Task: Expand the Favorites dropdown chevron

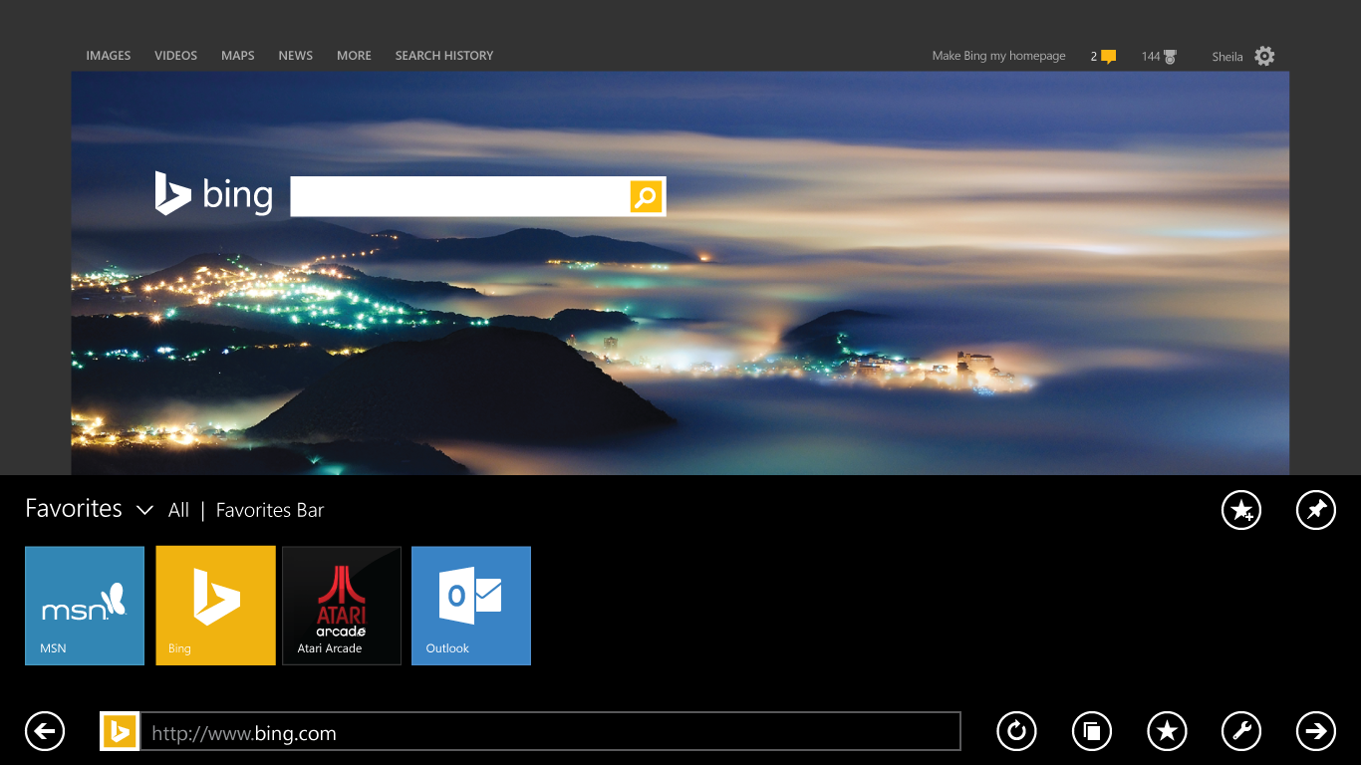Action: 145,510
